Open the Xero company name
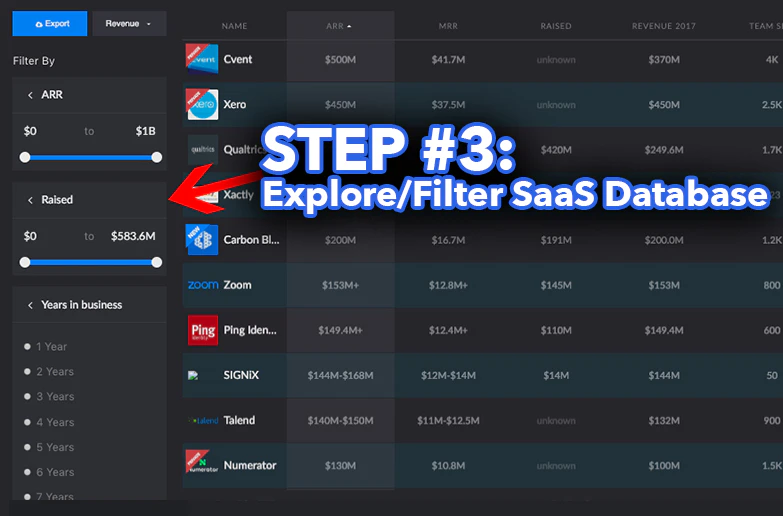The image size is (783, 516). pyautogui.click(x=235, y=104)
